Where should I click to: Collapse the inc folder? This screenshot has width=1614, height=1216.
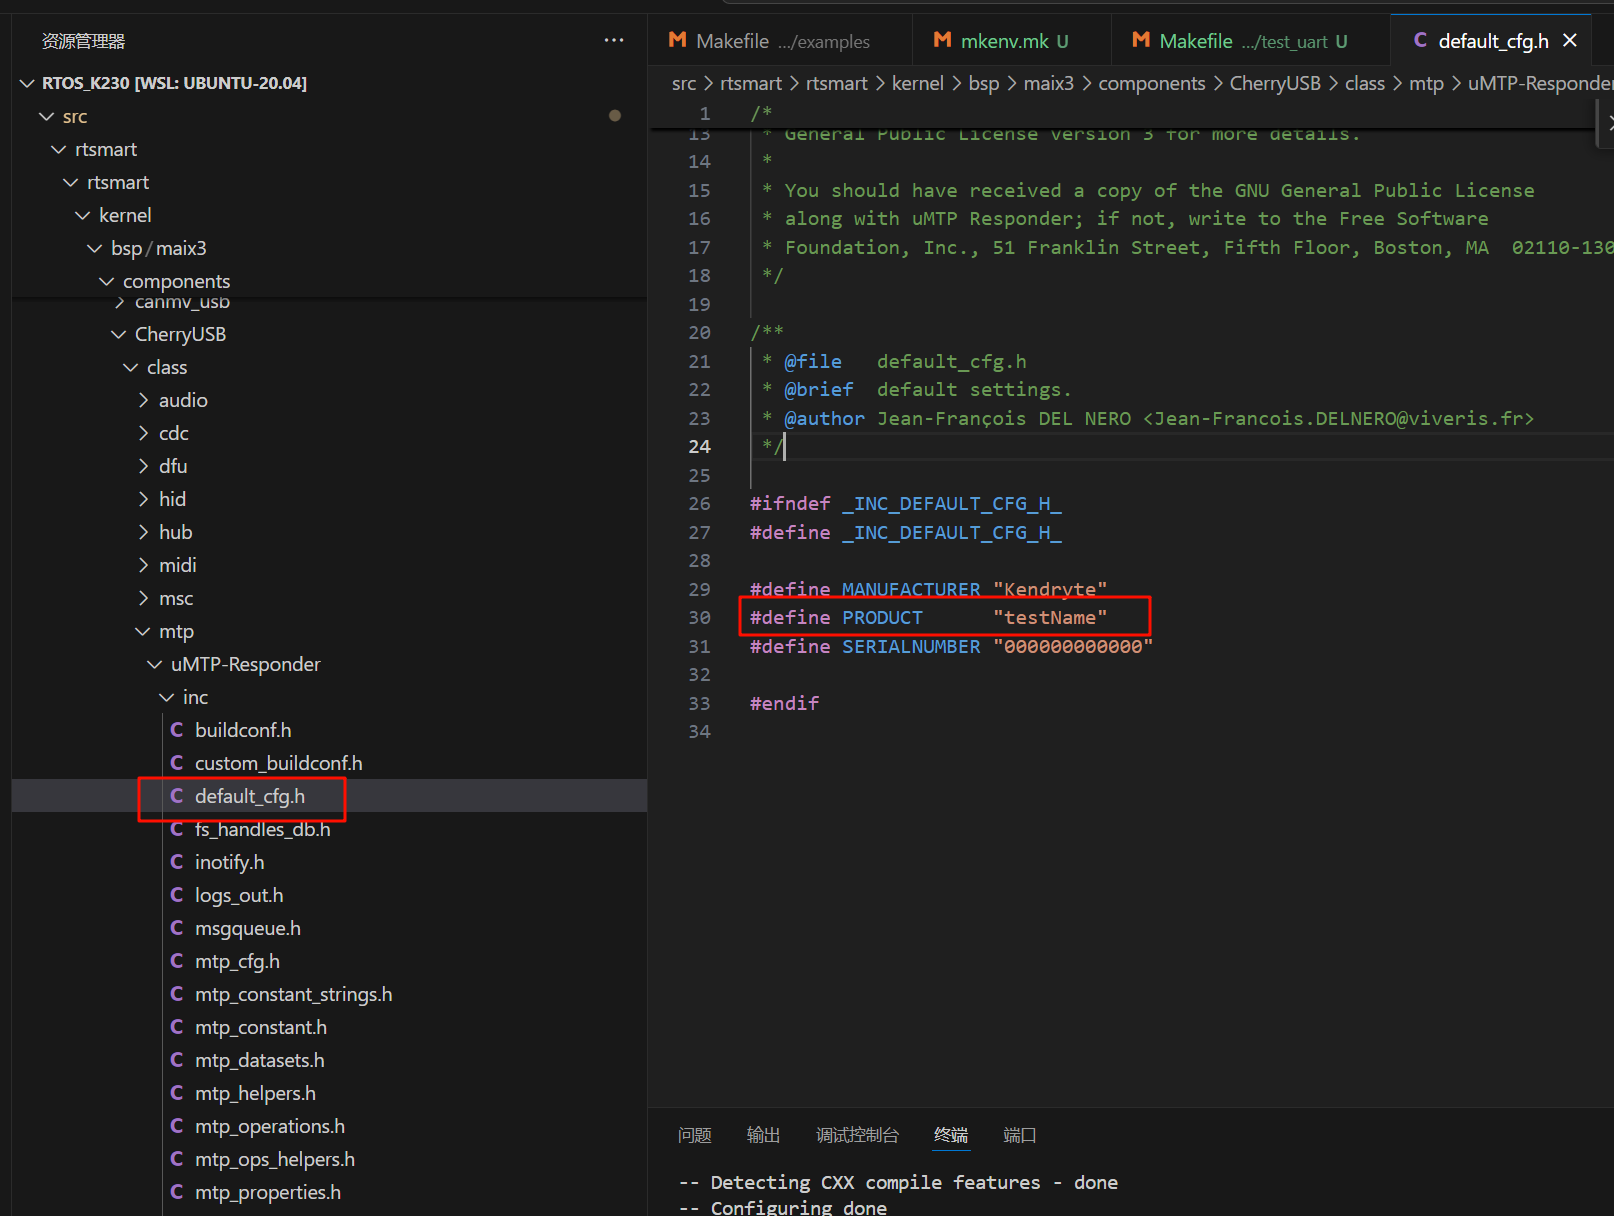166,697
